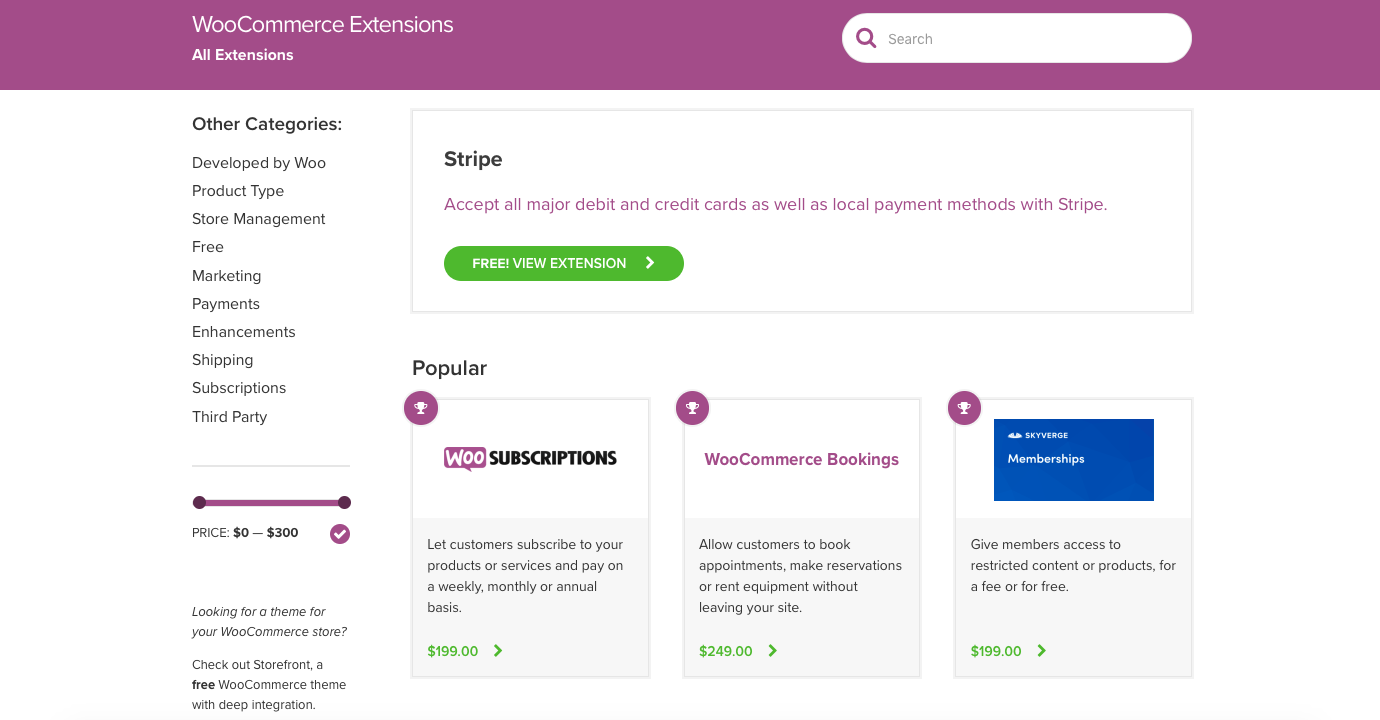Screen dimensions: 1380x720
Task: Select the Woo Subscriptions logo
Action: (x=530, y=458)
